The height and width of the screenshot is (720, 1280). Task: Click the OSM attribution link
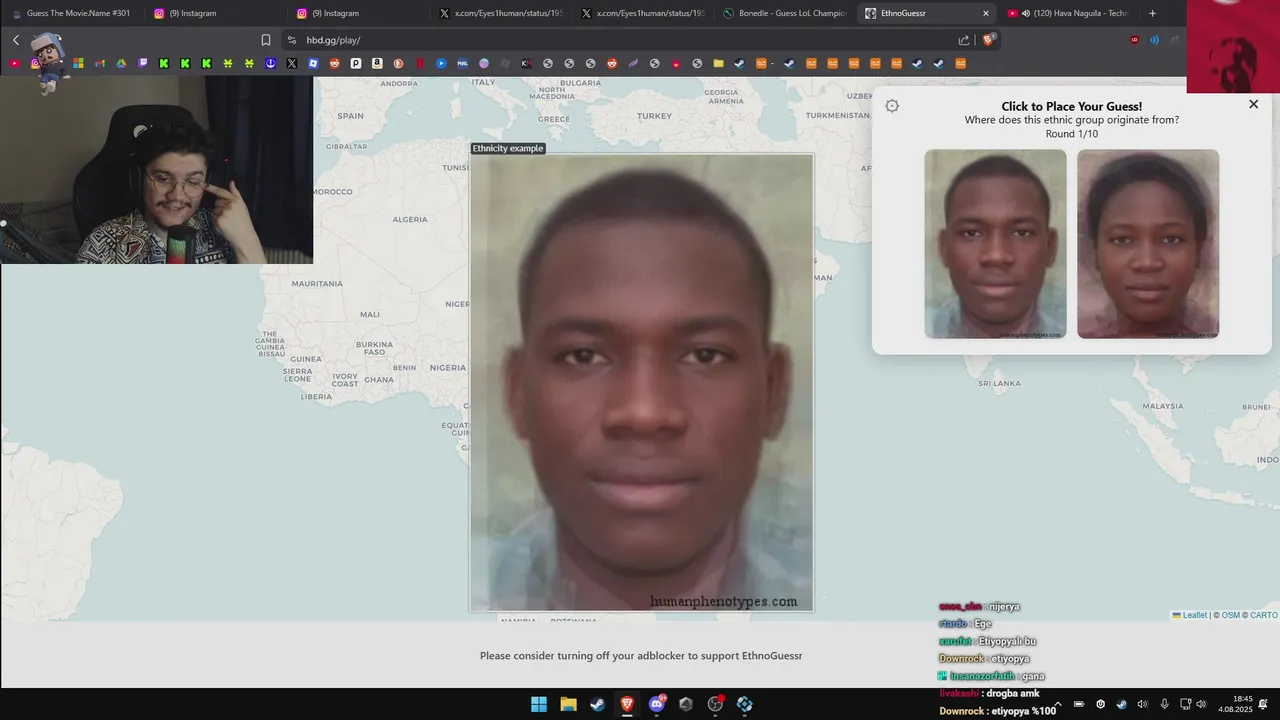[x=1230, y=615]
